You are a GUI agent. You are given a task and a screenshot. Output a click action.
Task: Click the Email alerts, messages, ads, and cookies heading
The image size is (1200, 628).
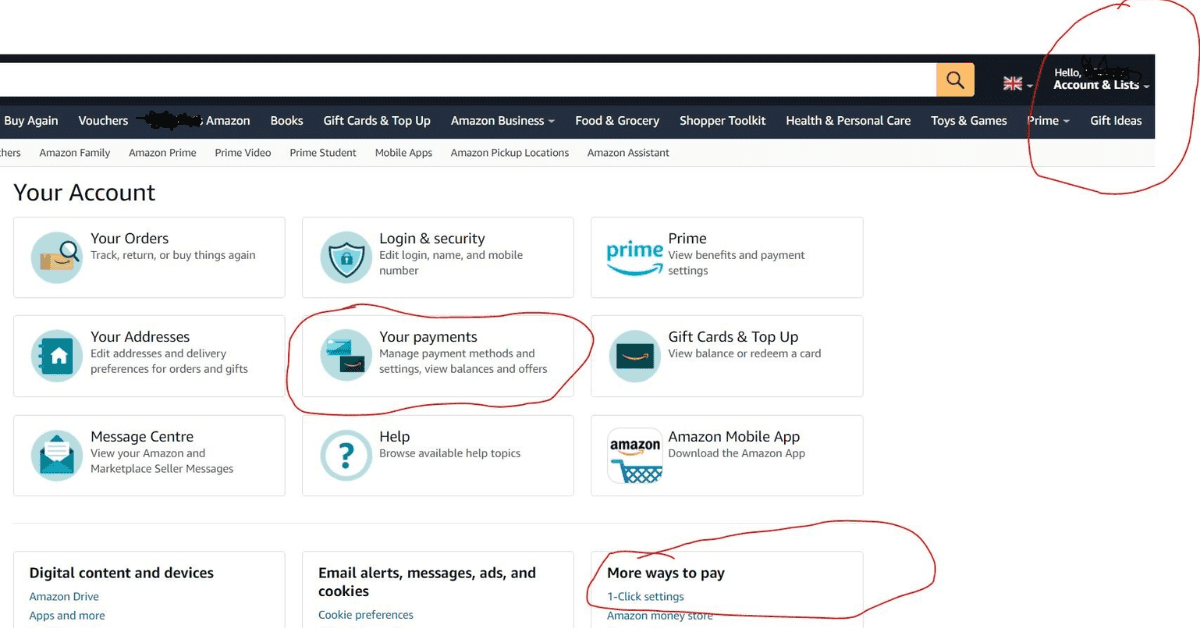pos(427,582)
